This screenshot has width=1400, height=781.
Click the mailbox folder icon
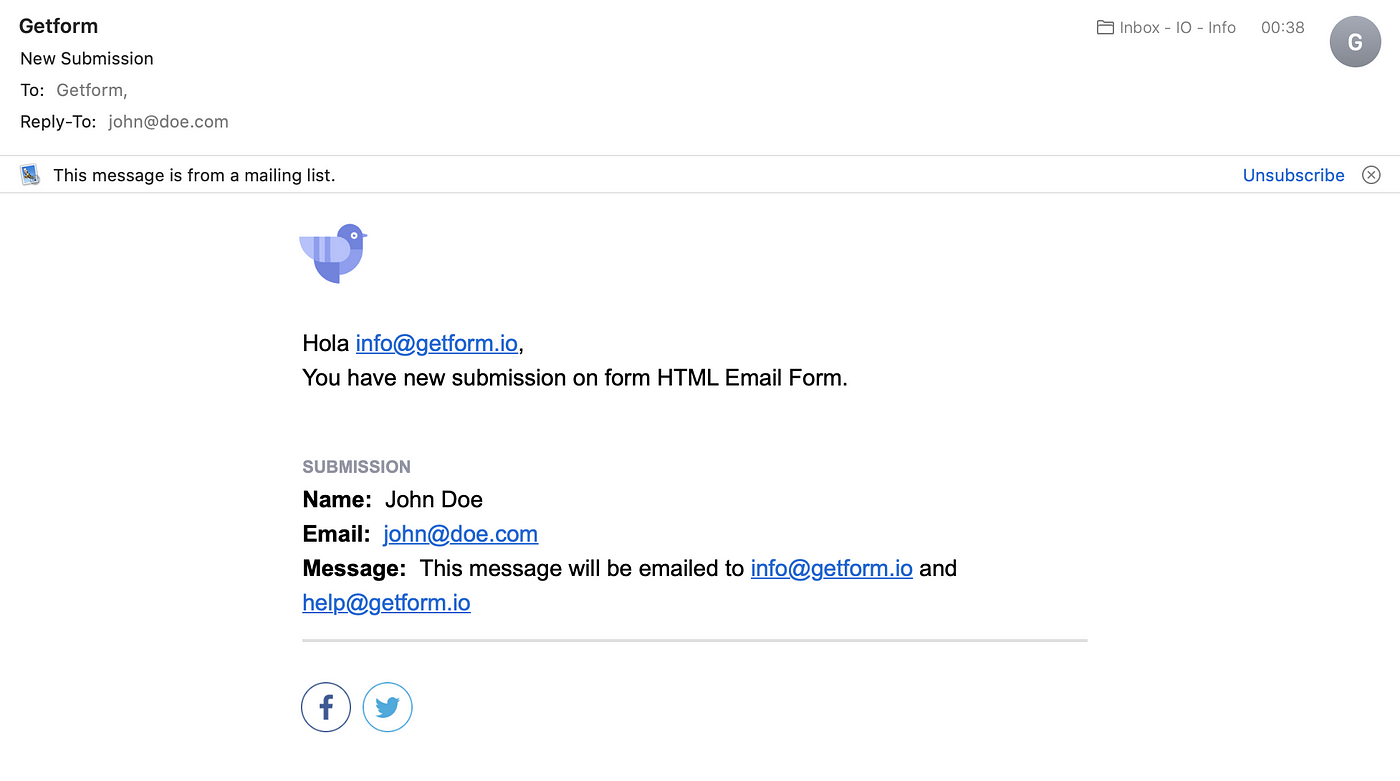pyautogui.click(x=1105, y=28)
